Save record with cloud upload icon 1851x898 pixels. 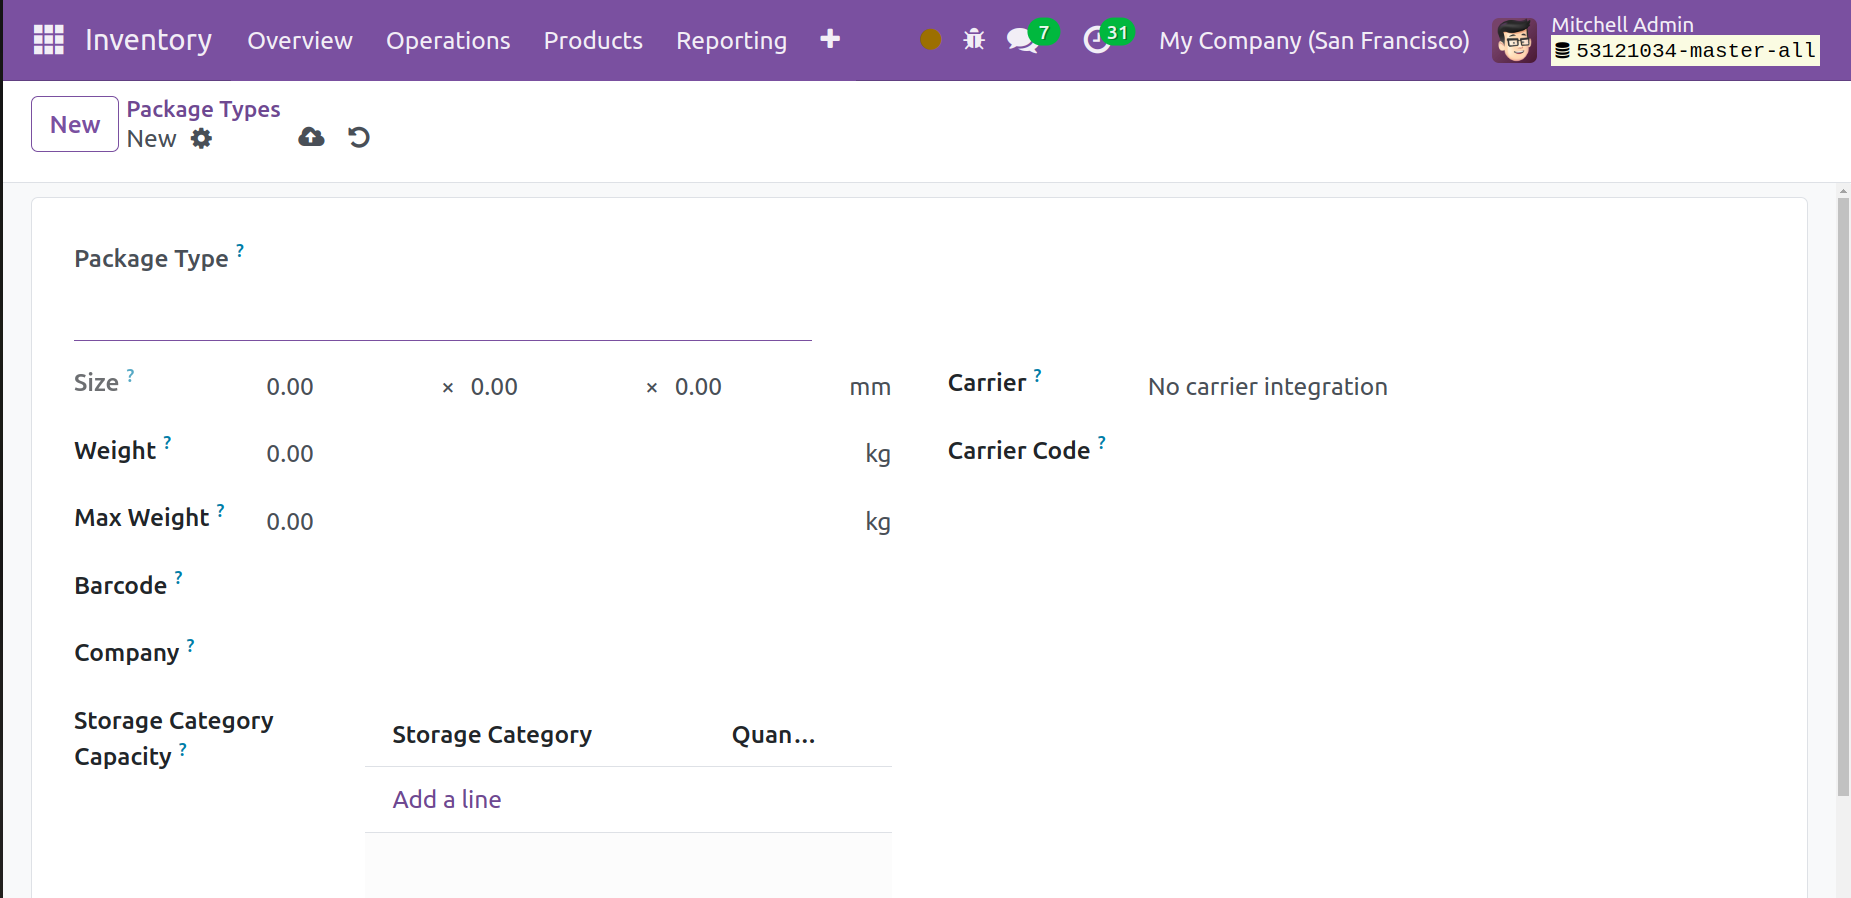(311, 137)
